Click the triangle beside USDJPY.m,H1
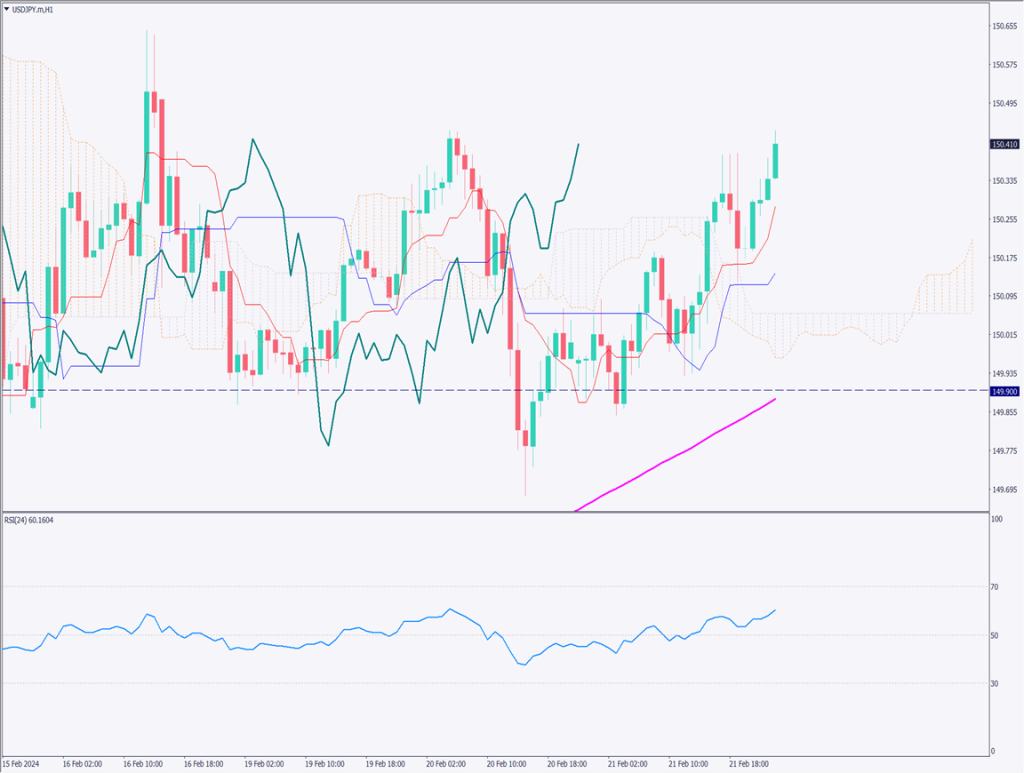This screenshot has height=773, width=1024. [7, 9]
